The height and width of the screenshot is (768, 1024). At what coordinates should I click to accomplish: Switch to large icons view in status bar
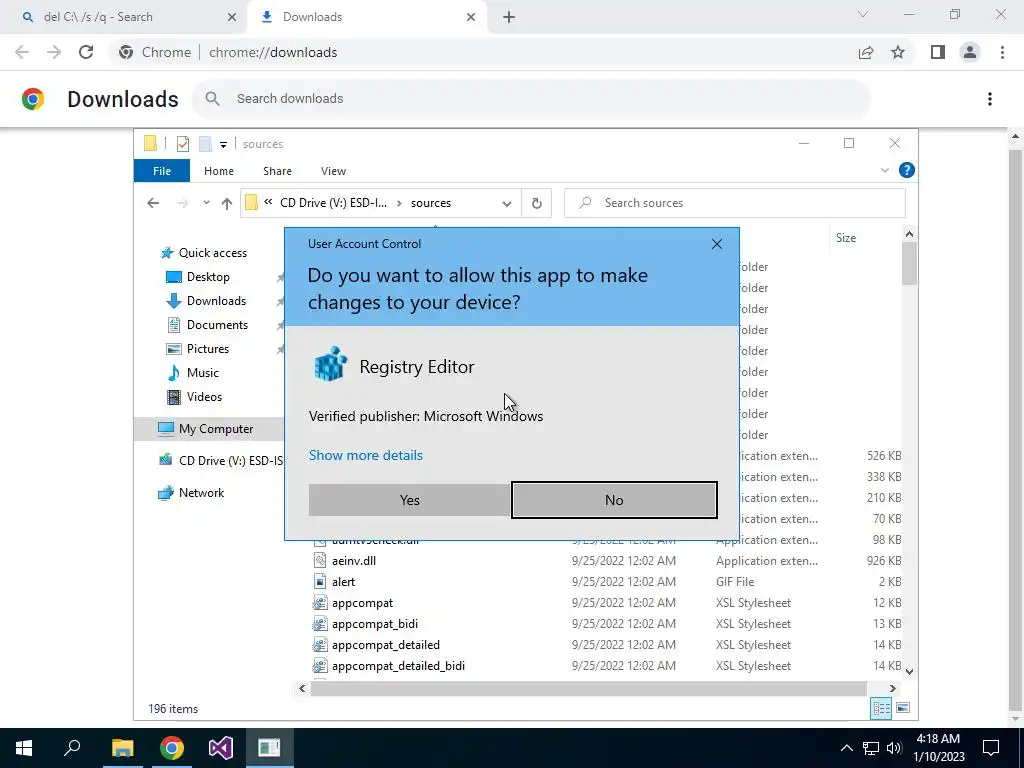(x=903, y=708)
